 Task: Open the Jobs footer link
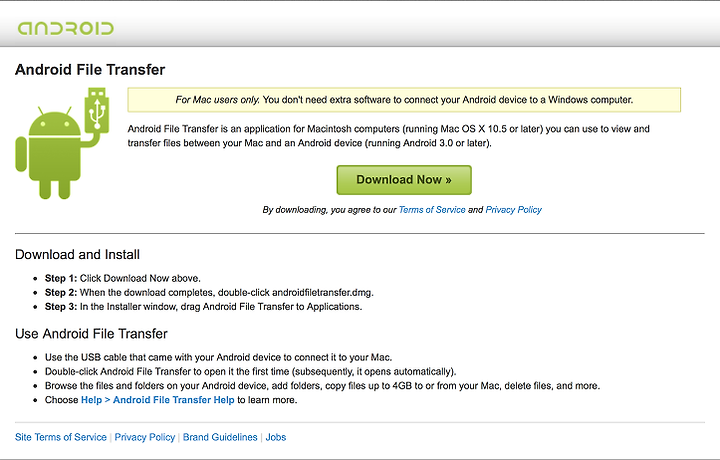pyautogui.click(x=276, y=437)
